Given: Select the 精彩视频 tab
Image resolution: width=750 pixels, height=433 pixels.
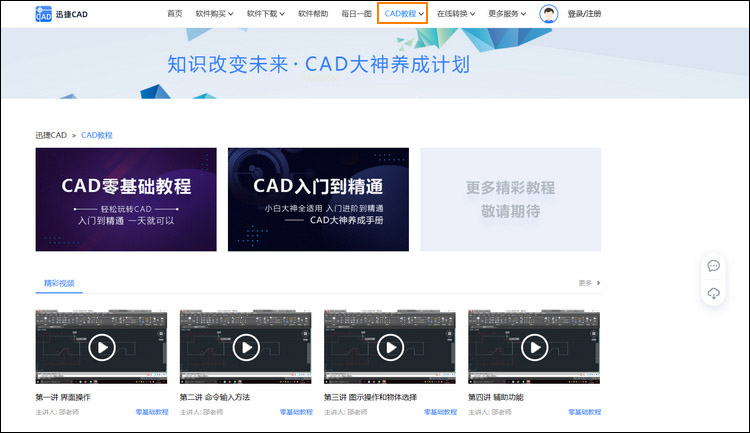Looking at the screenshot, I should [x=59, y=283].
